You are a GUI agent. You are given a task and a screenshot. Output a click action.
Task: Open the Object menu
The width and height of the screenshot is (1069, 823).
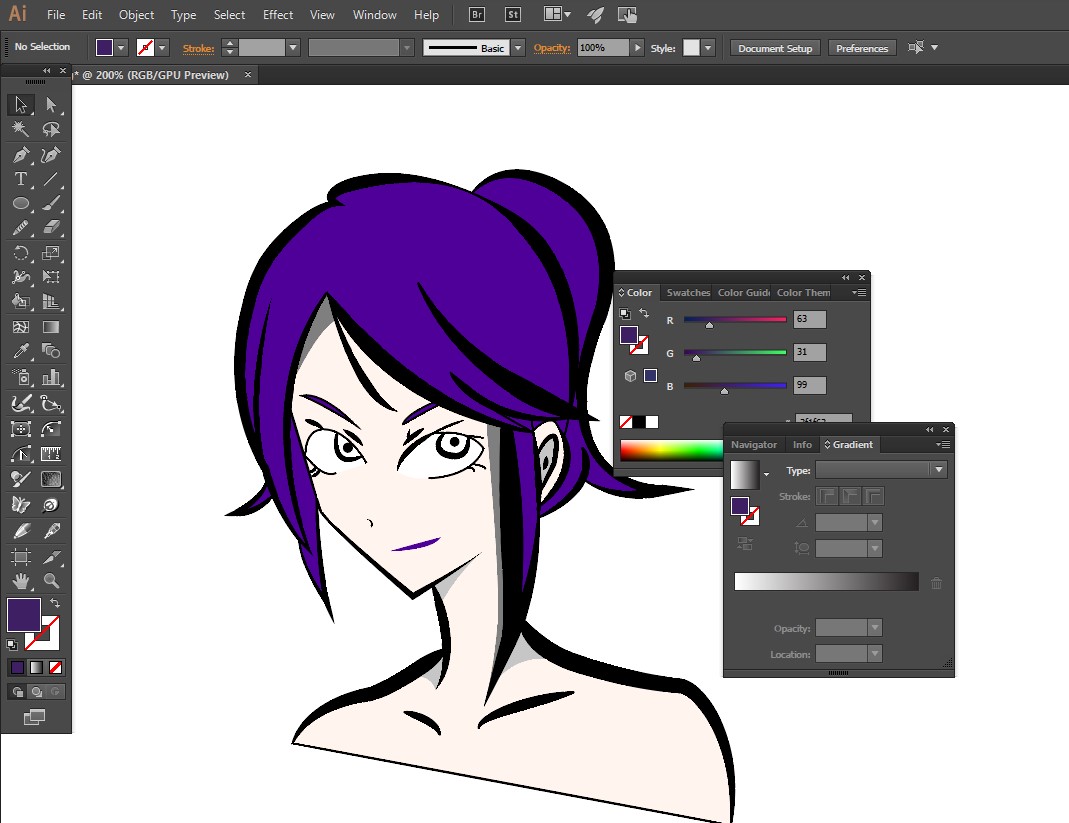[136, 14]
